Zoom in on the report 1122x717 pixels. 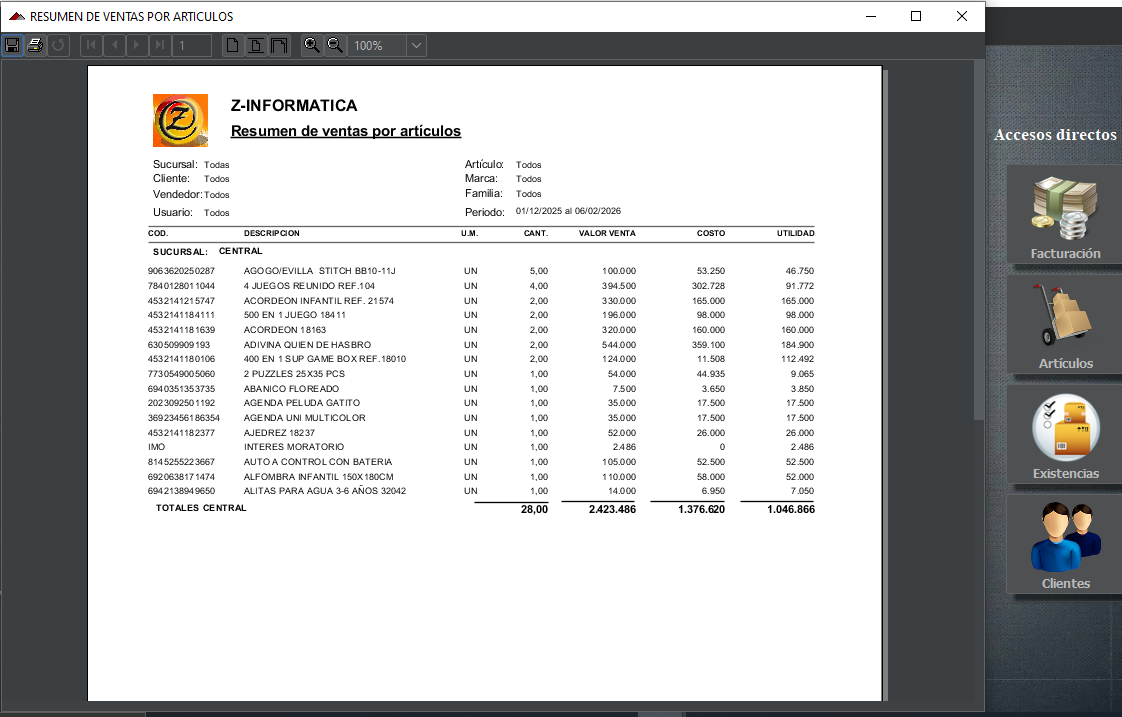coord(311,44)
